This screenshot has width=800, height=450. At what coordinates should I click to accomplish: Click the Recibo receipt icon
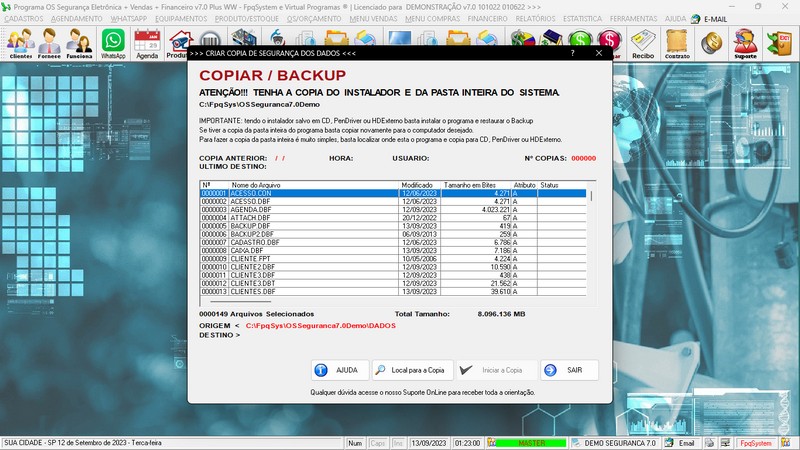643,44
